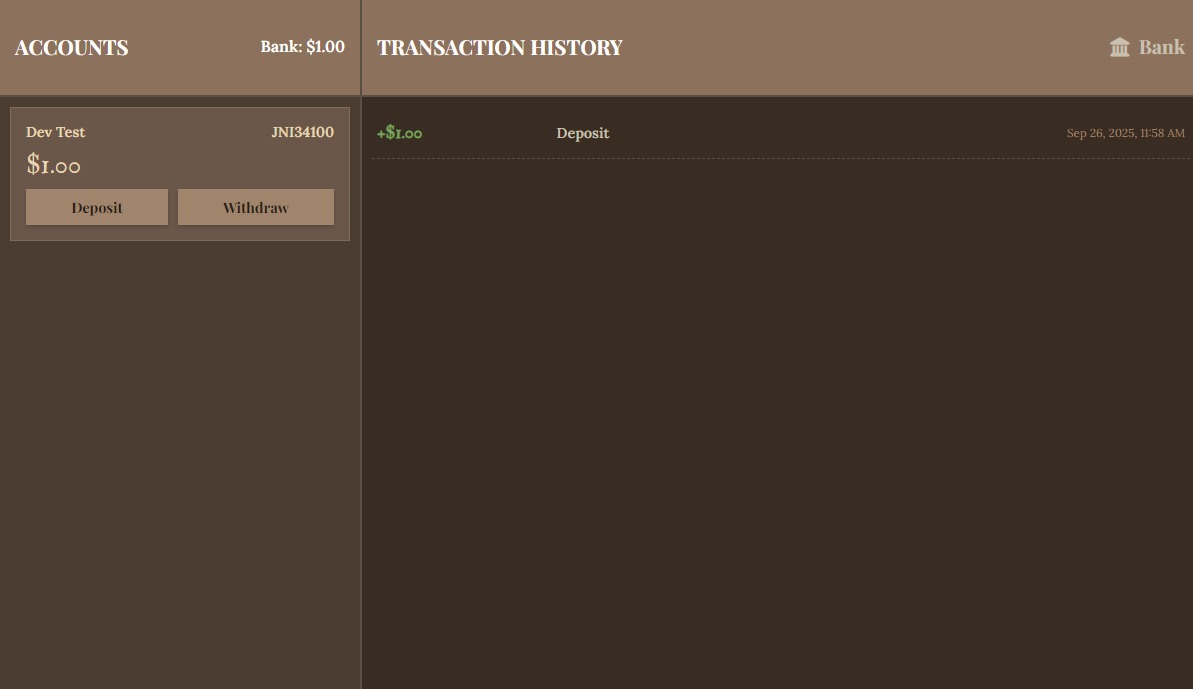Click the vertical divider between the panels
This screenshot has height=689, width=1193.
pyautogui.click(x=361, y=400)
